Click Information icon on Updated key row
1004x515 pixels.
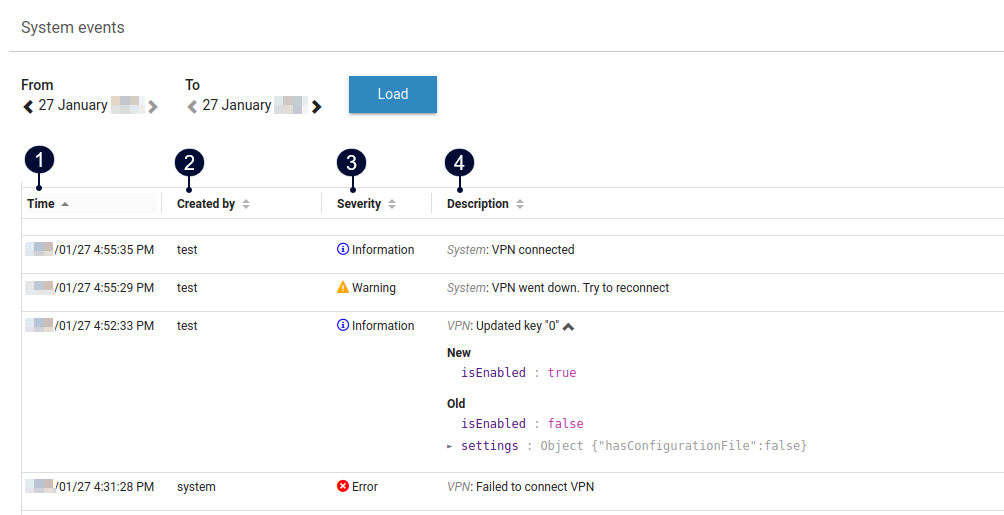tap(343, 326)
